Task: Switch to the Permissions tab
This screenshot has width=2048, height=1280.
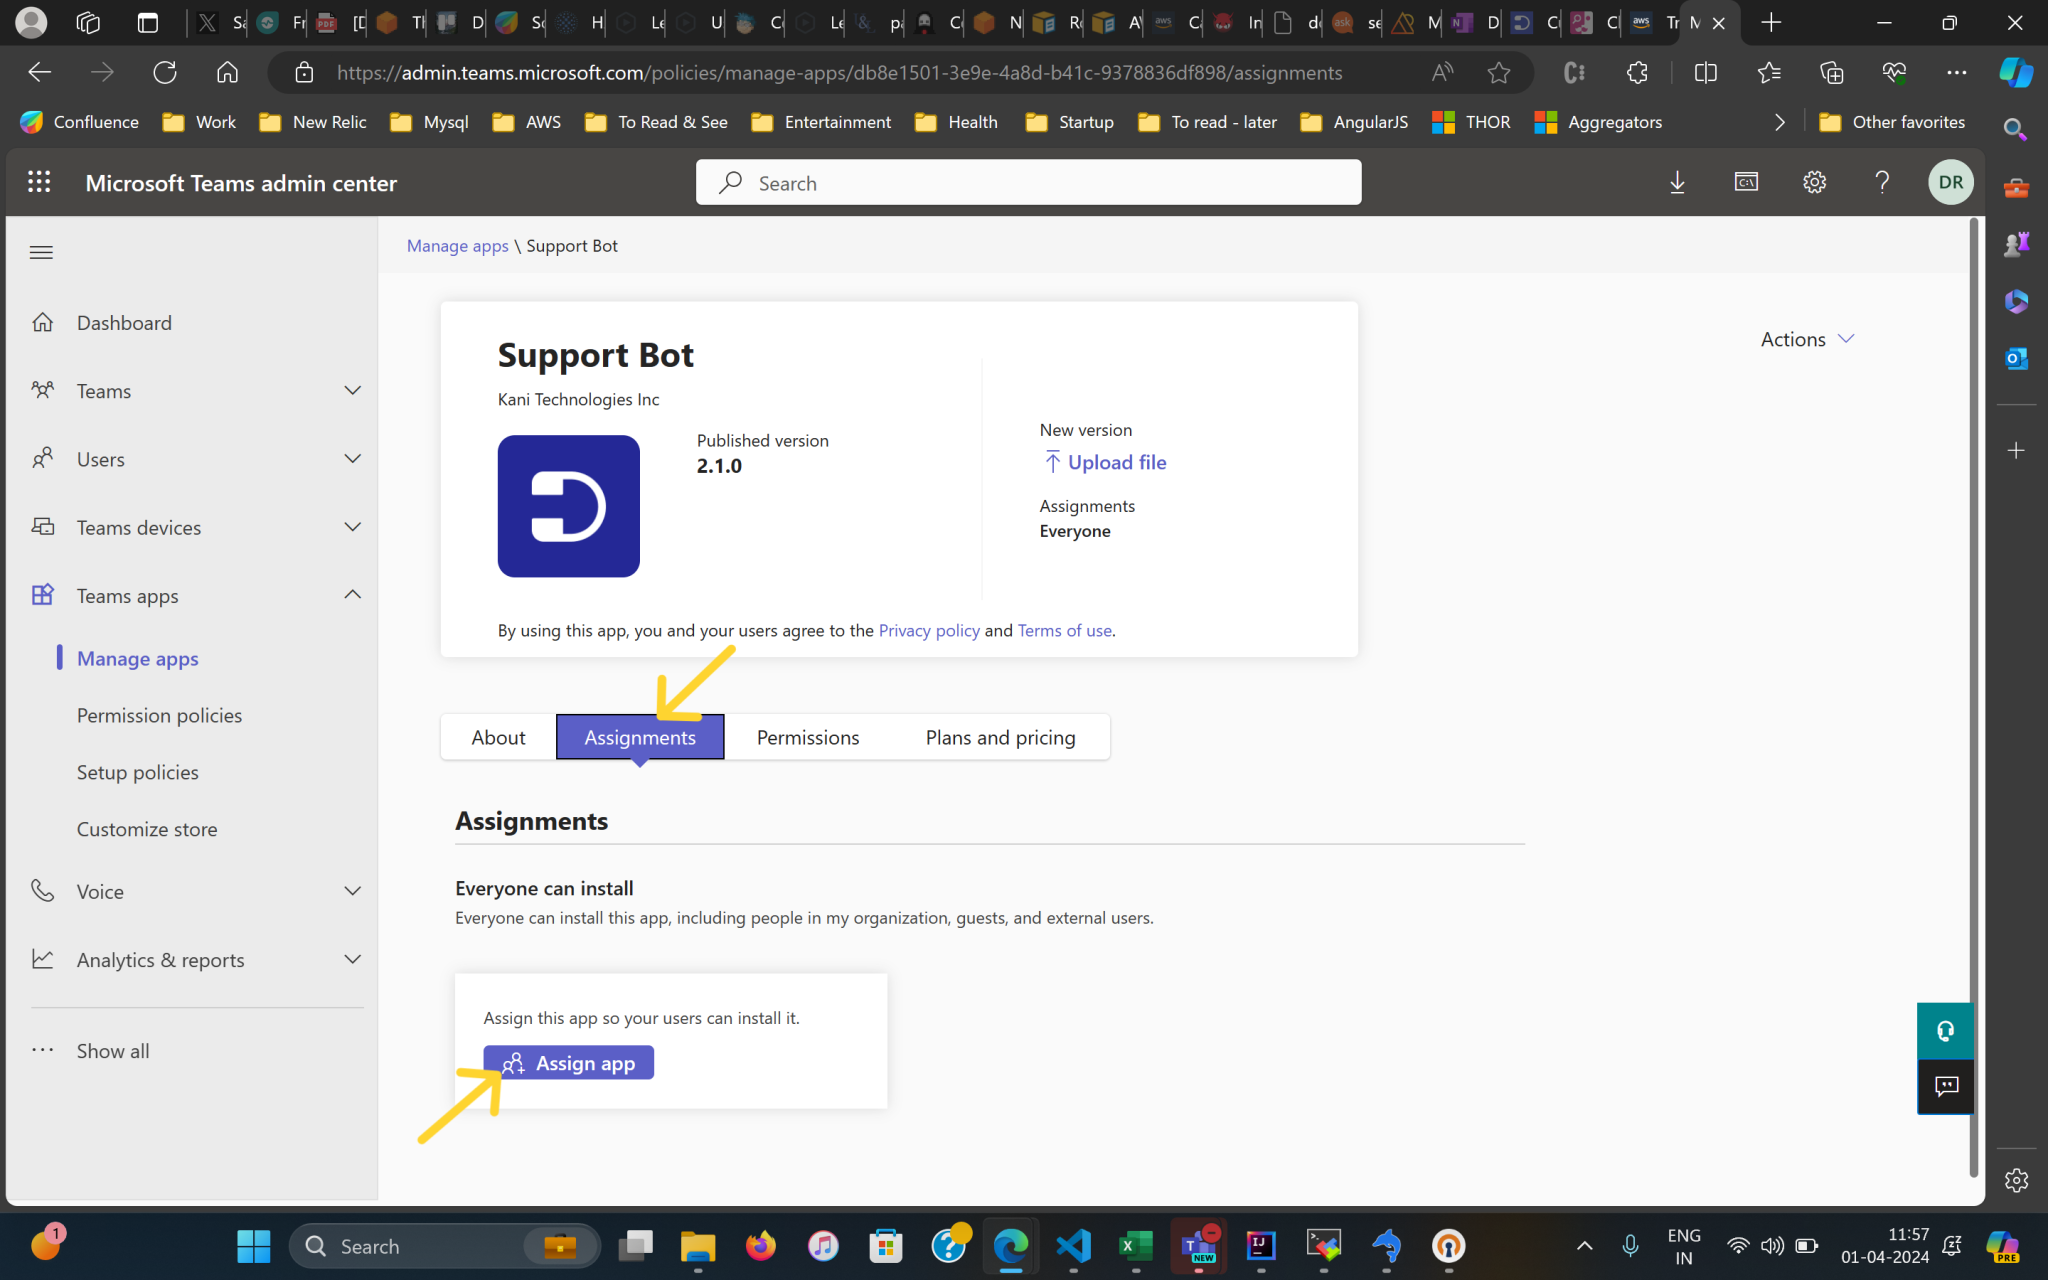Action: pos(807,737)
